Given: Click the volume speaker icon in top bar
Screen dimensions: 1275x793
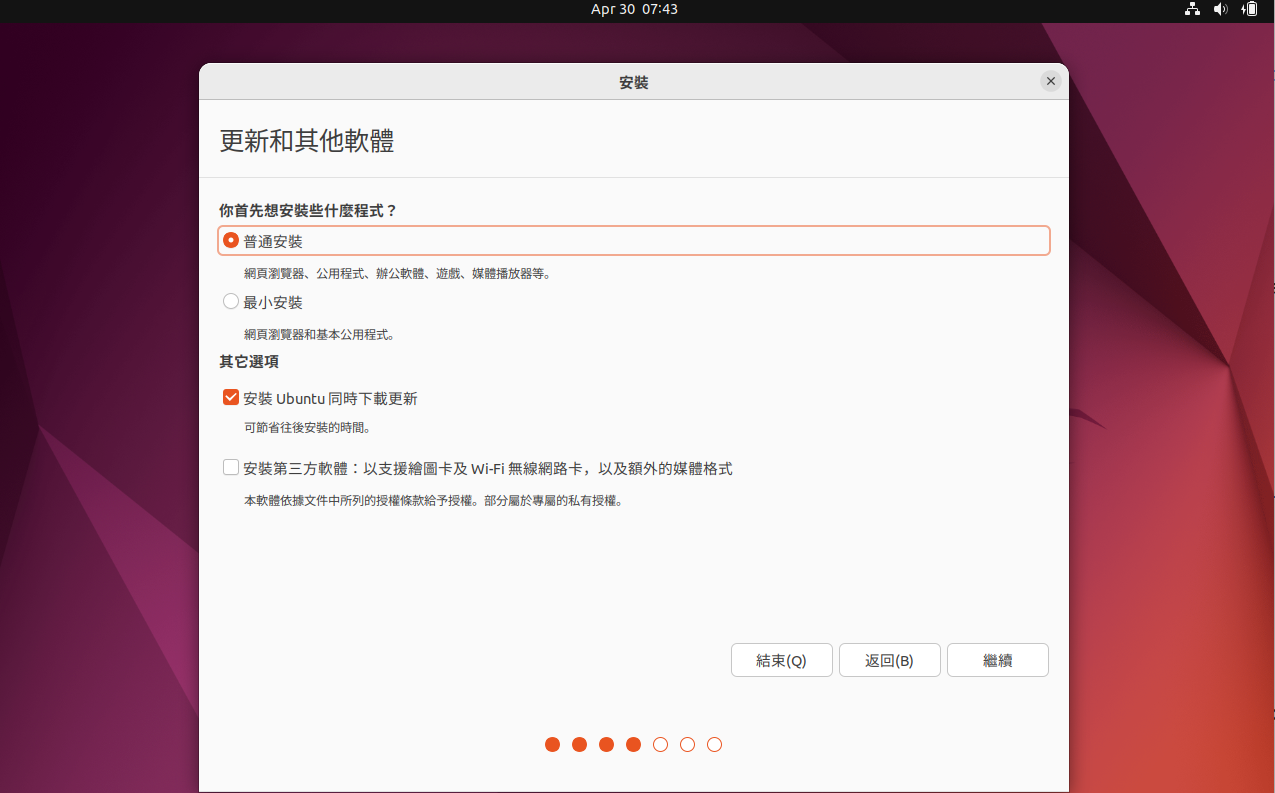Looking at the screenshot, I should [1220, 9].
